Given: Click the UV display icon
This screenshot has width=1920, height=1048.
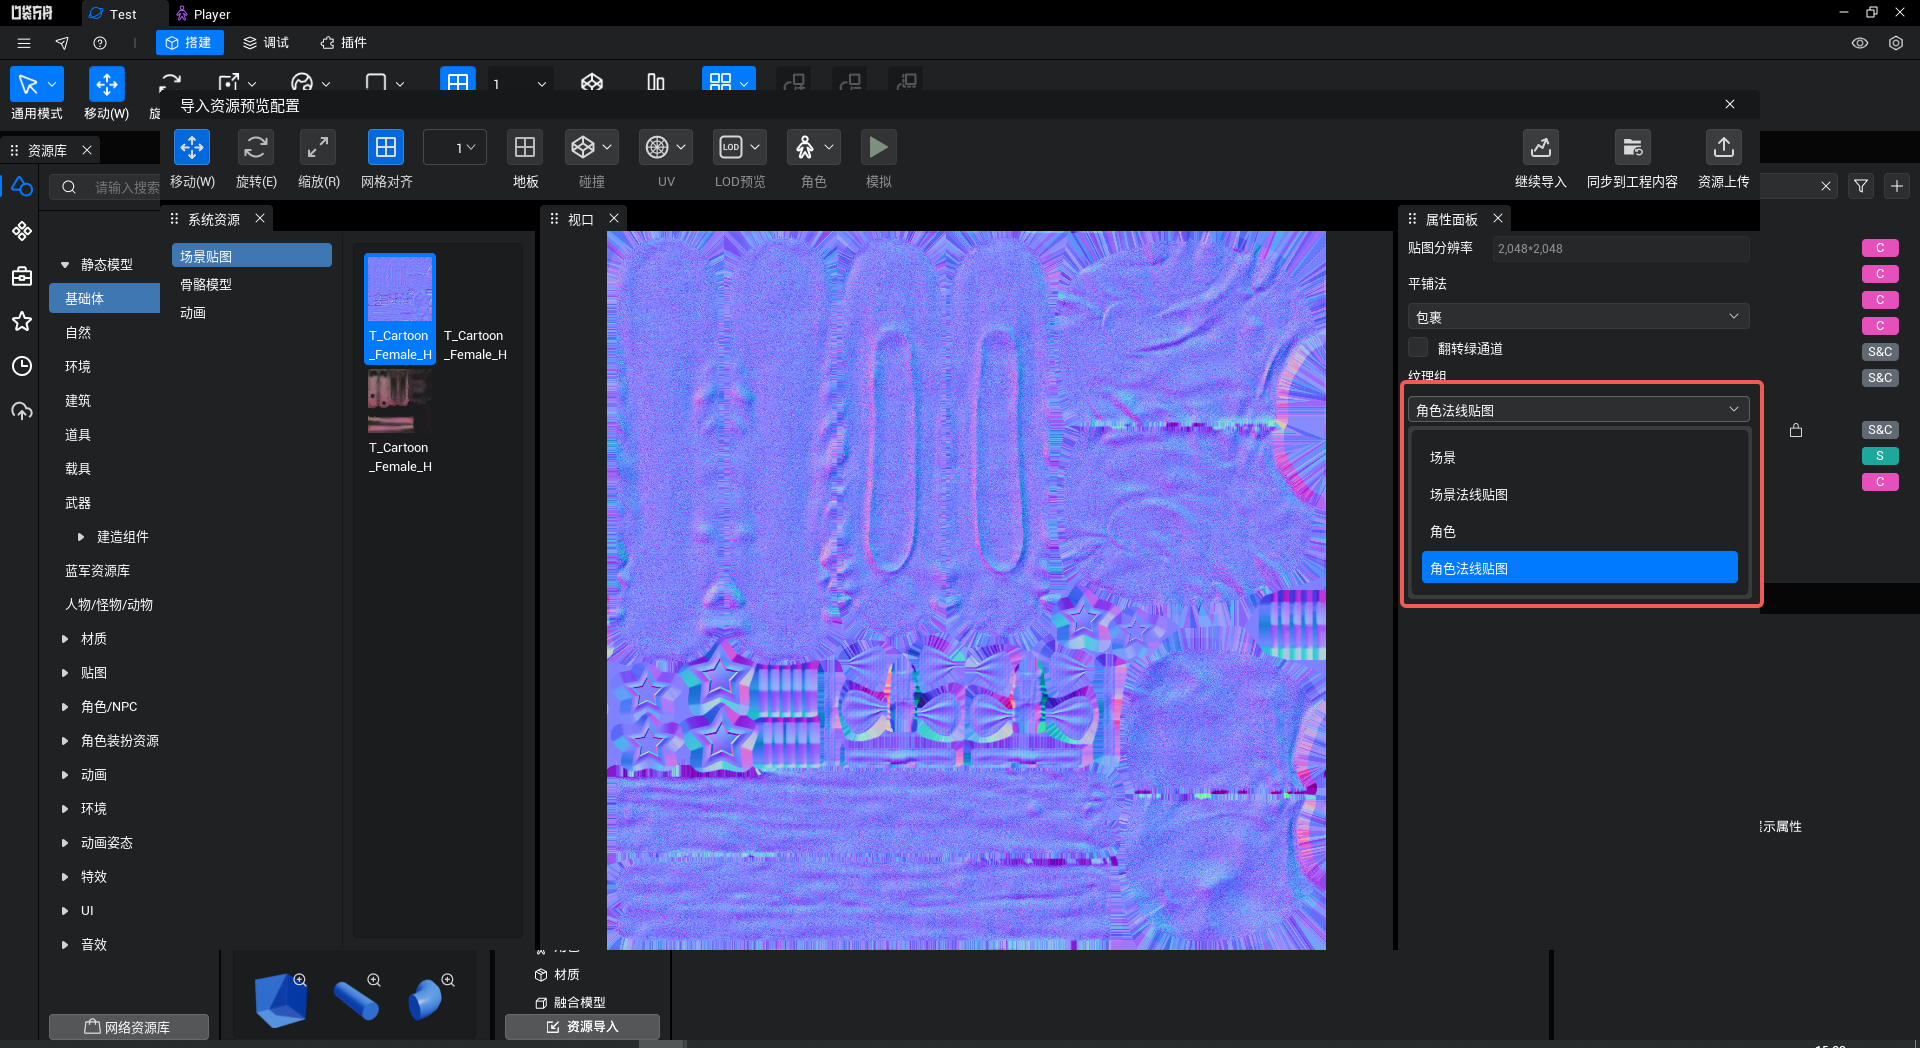Looking at the screenshot, I should coord(657,148).
